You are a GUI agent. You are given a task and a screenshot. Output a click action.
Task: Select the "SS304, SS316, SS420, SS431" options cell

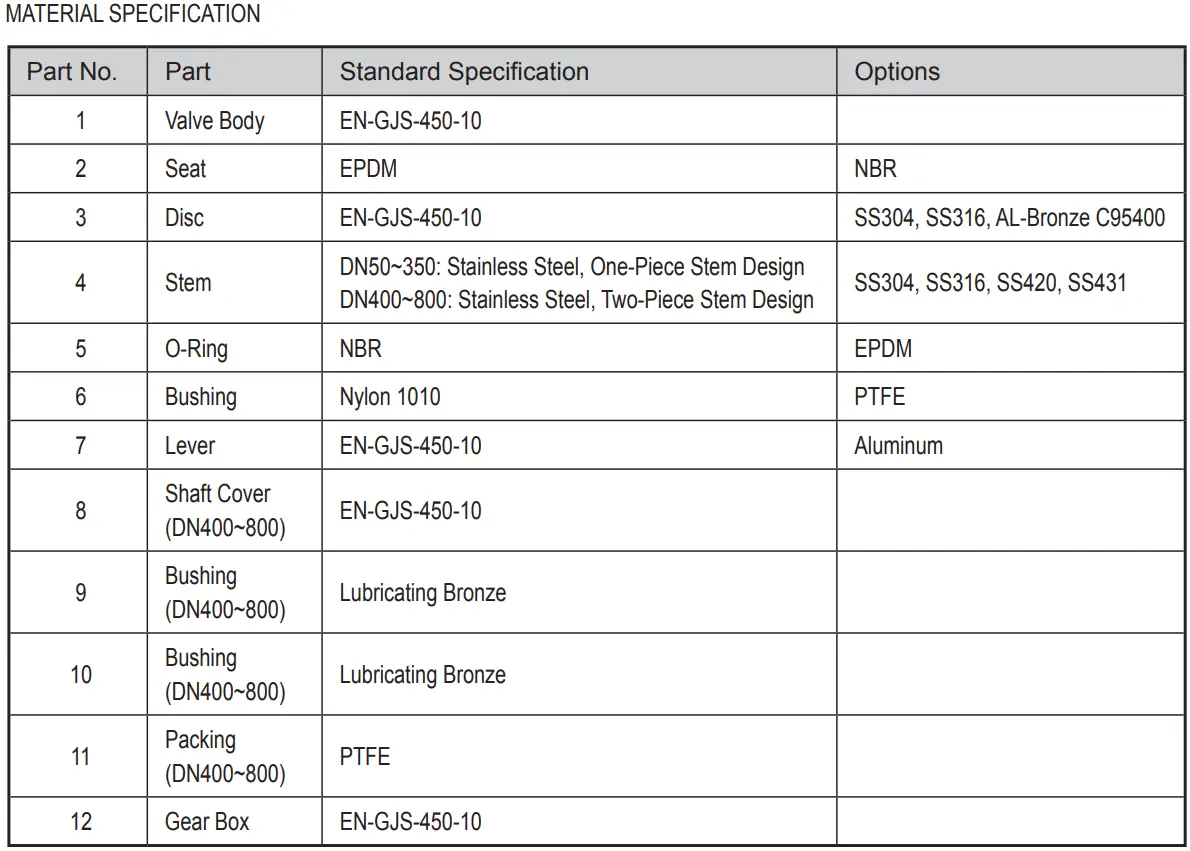pyautogui.click(x=990, y=283)
